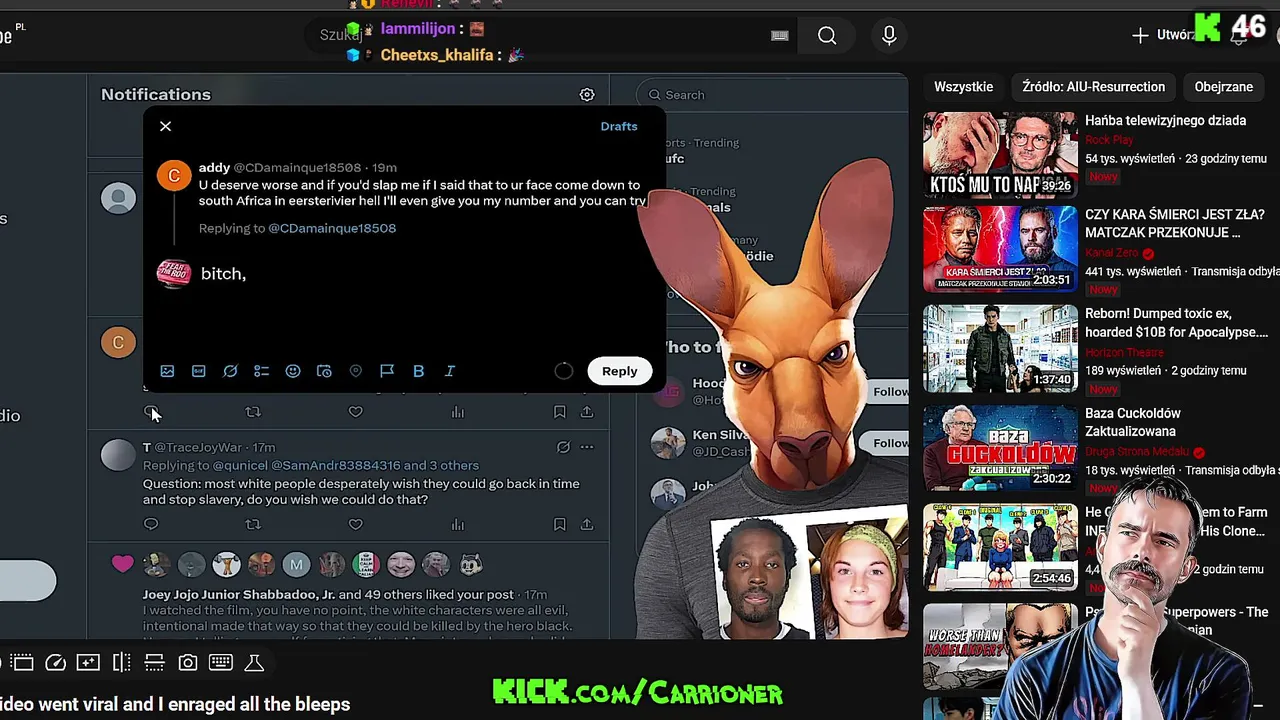The width and height of the screenshot is (1280, 720).
Task: Repost the post behind the reply dialog
Action: (253, 412)
